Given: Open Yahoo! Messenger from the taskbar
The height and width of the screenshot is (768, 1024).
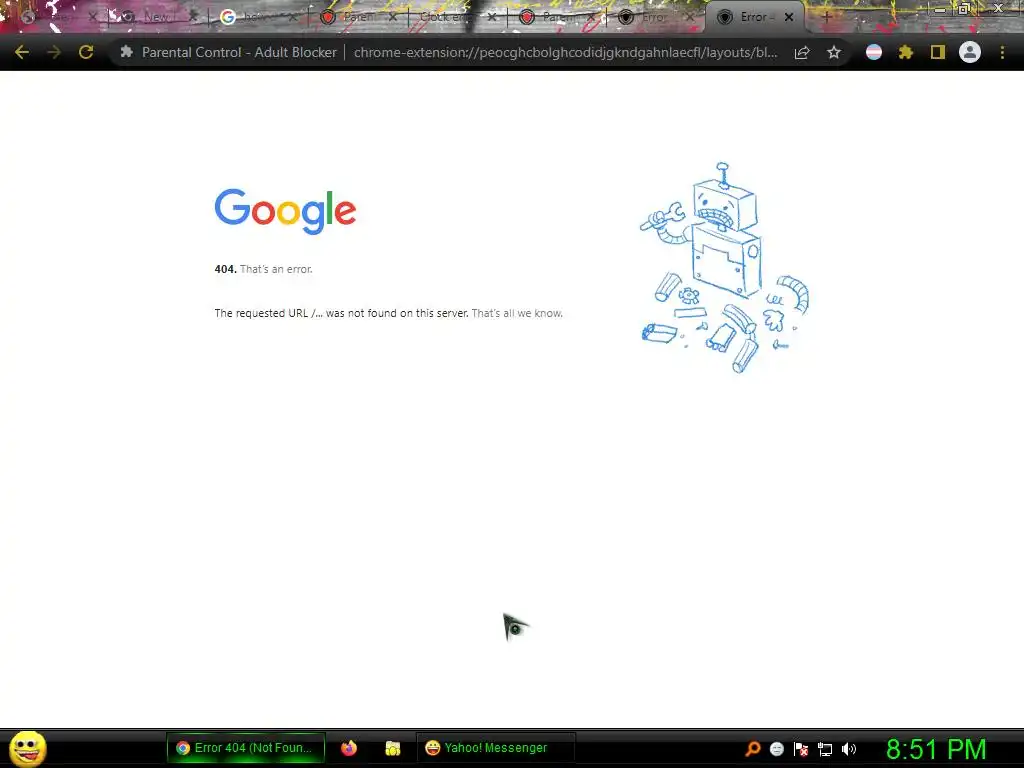Looking at the screenshot, I should tap(496, 748).
